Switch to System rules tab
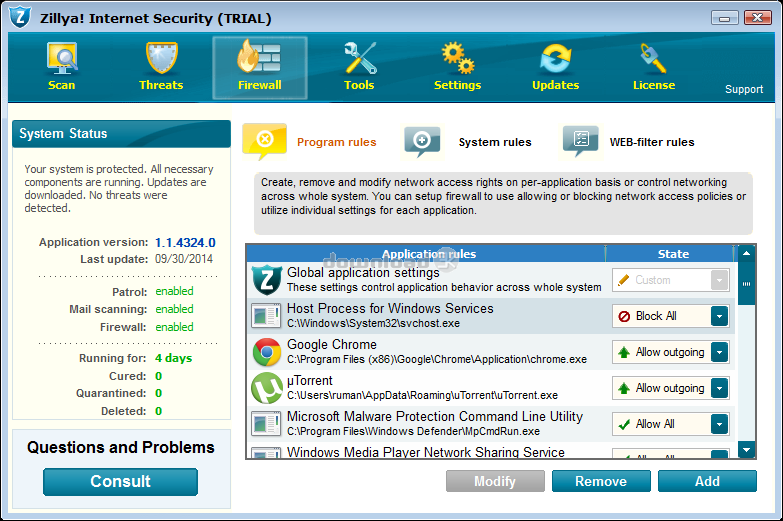783x521 pixels. [x=495, y=142]
